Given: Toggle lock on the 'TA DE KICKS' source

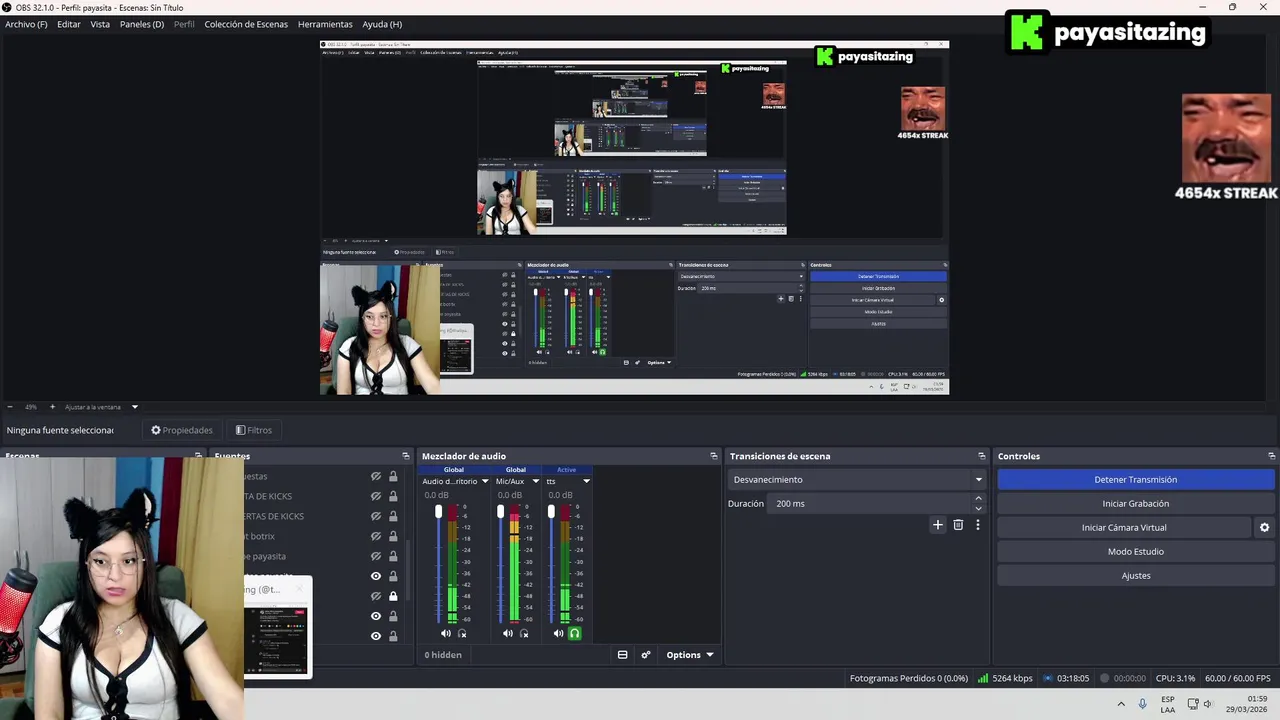Looking at the screenshot, I should [x=393, y=496].
